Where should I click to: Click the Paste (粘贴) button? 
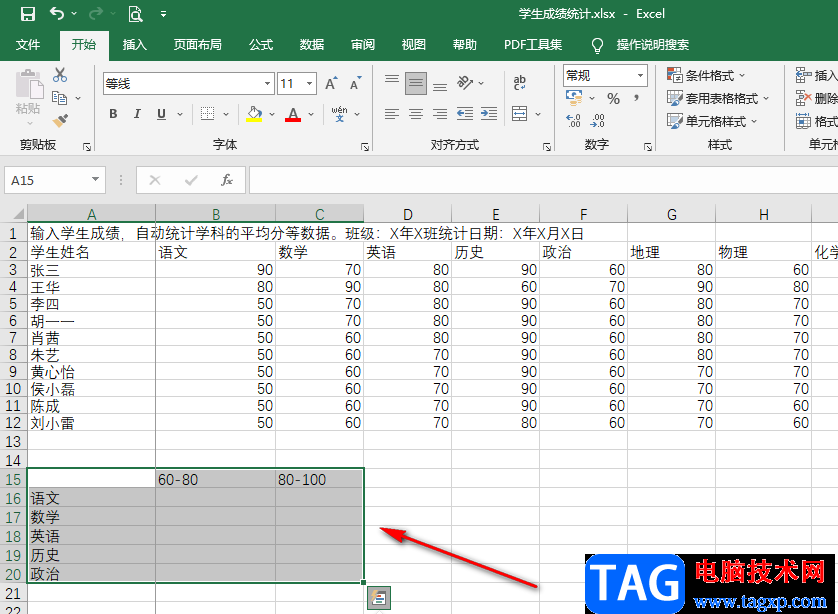[x=28, y=96]
